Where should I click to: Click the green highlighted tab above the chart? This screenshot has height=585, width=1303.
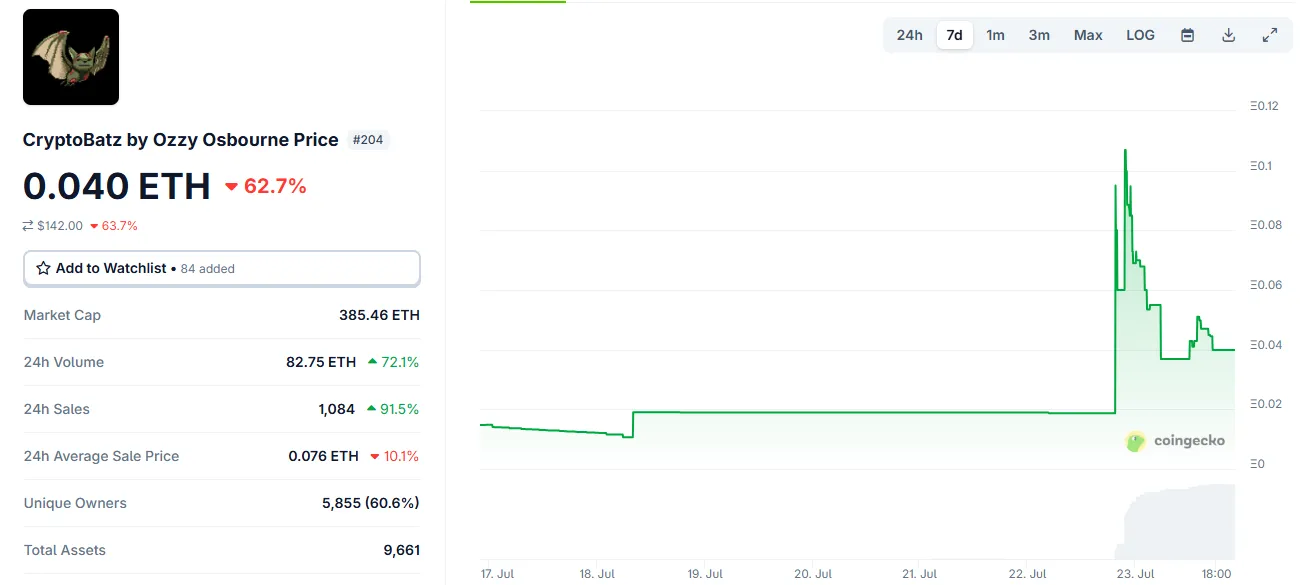click(x=517, y=2)
